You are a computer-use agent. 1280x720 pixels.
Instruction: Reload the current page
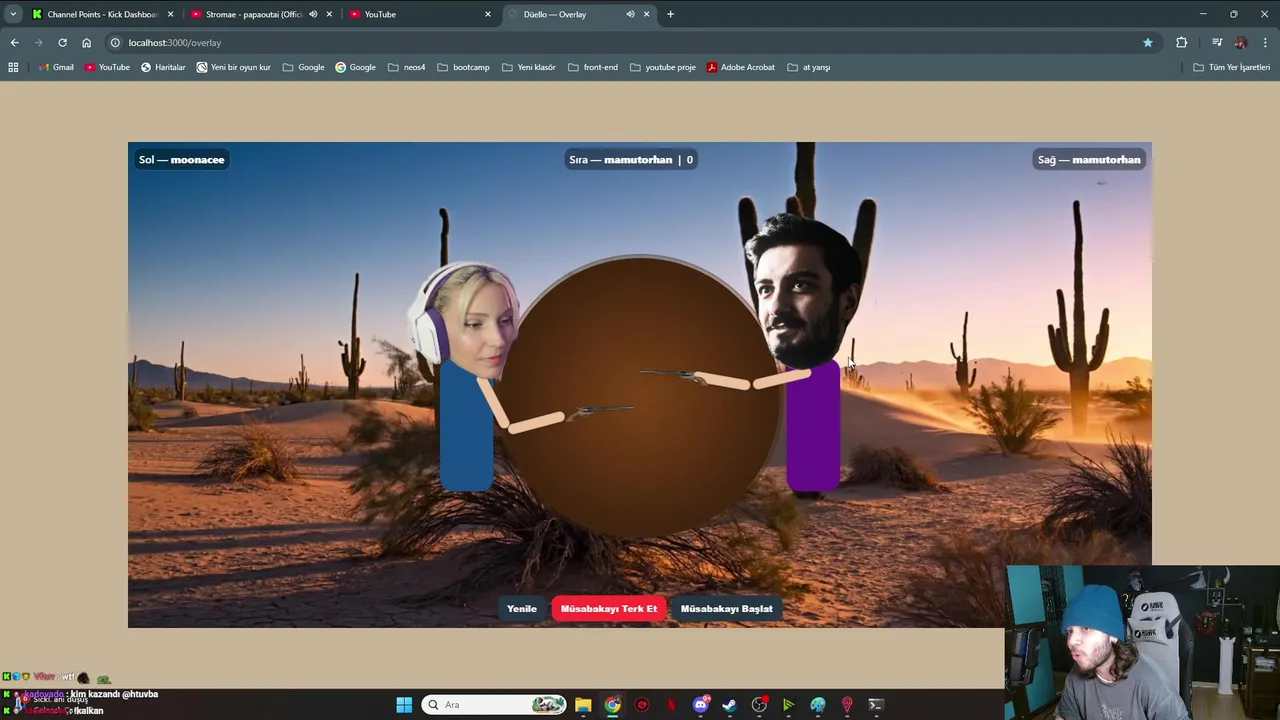point(62,43)
